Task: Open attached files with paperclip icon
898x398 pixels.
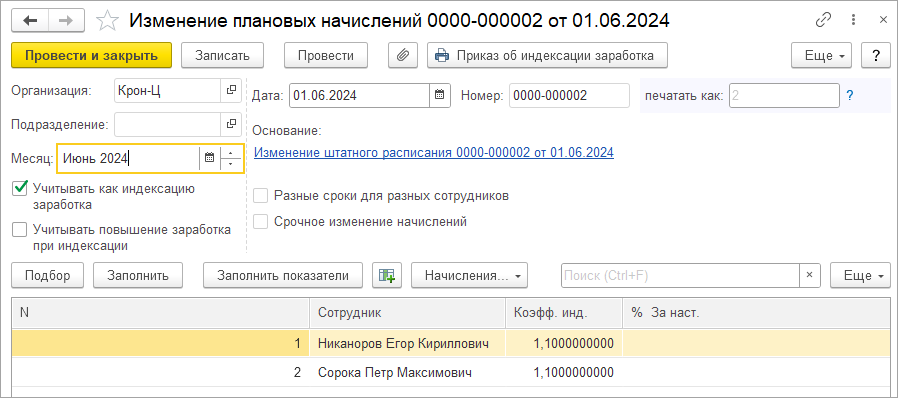Action: 403,56
